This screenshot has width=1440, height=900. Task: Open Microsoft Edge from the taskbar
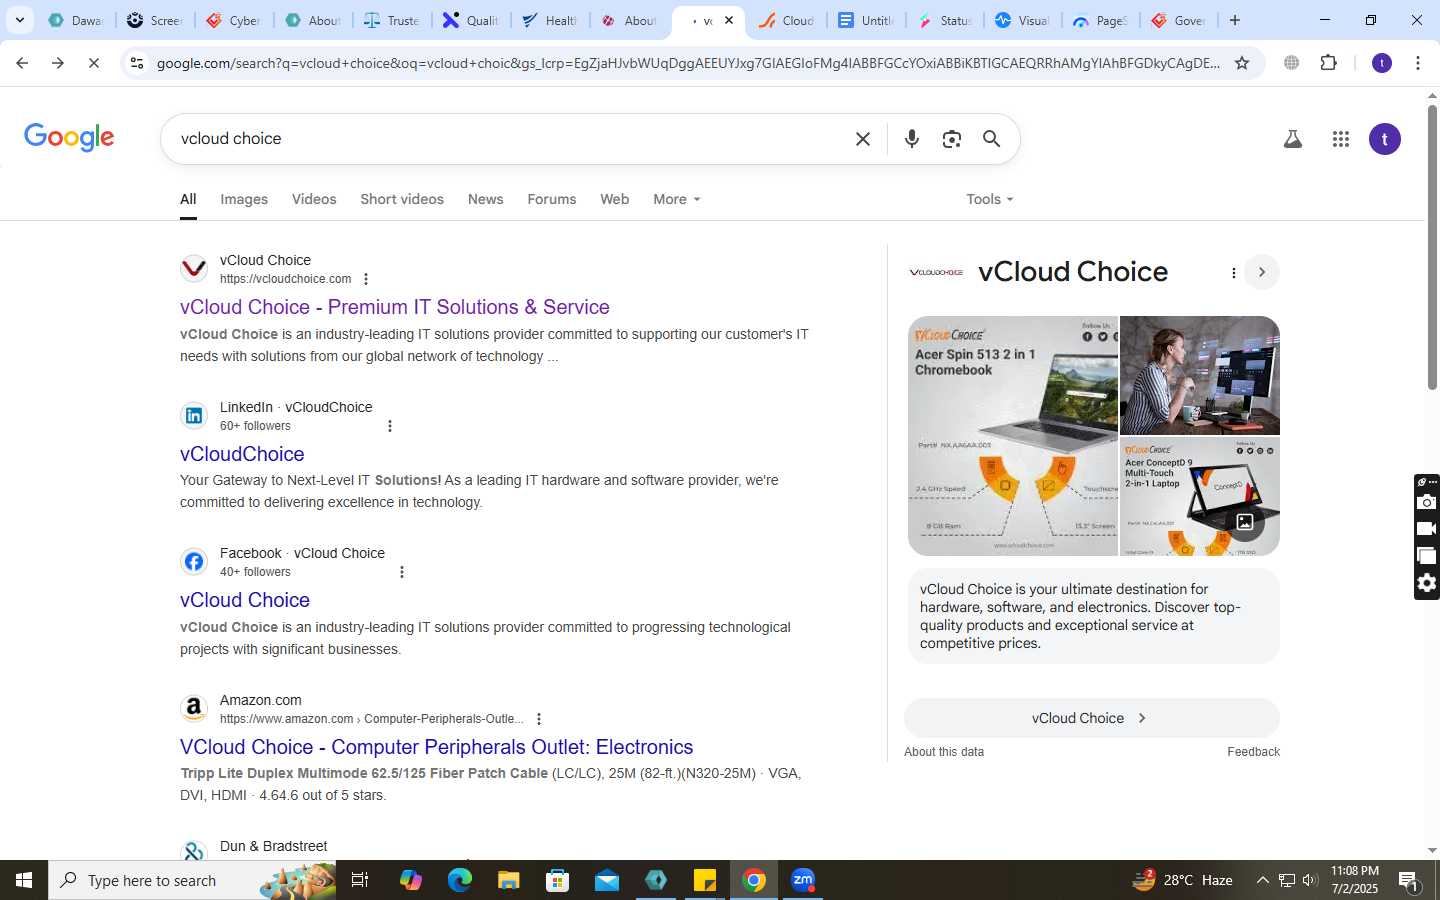460,880
